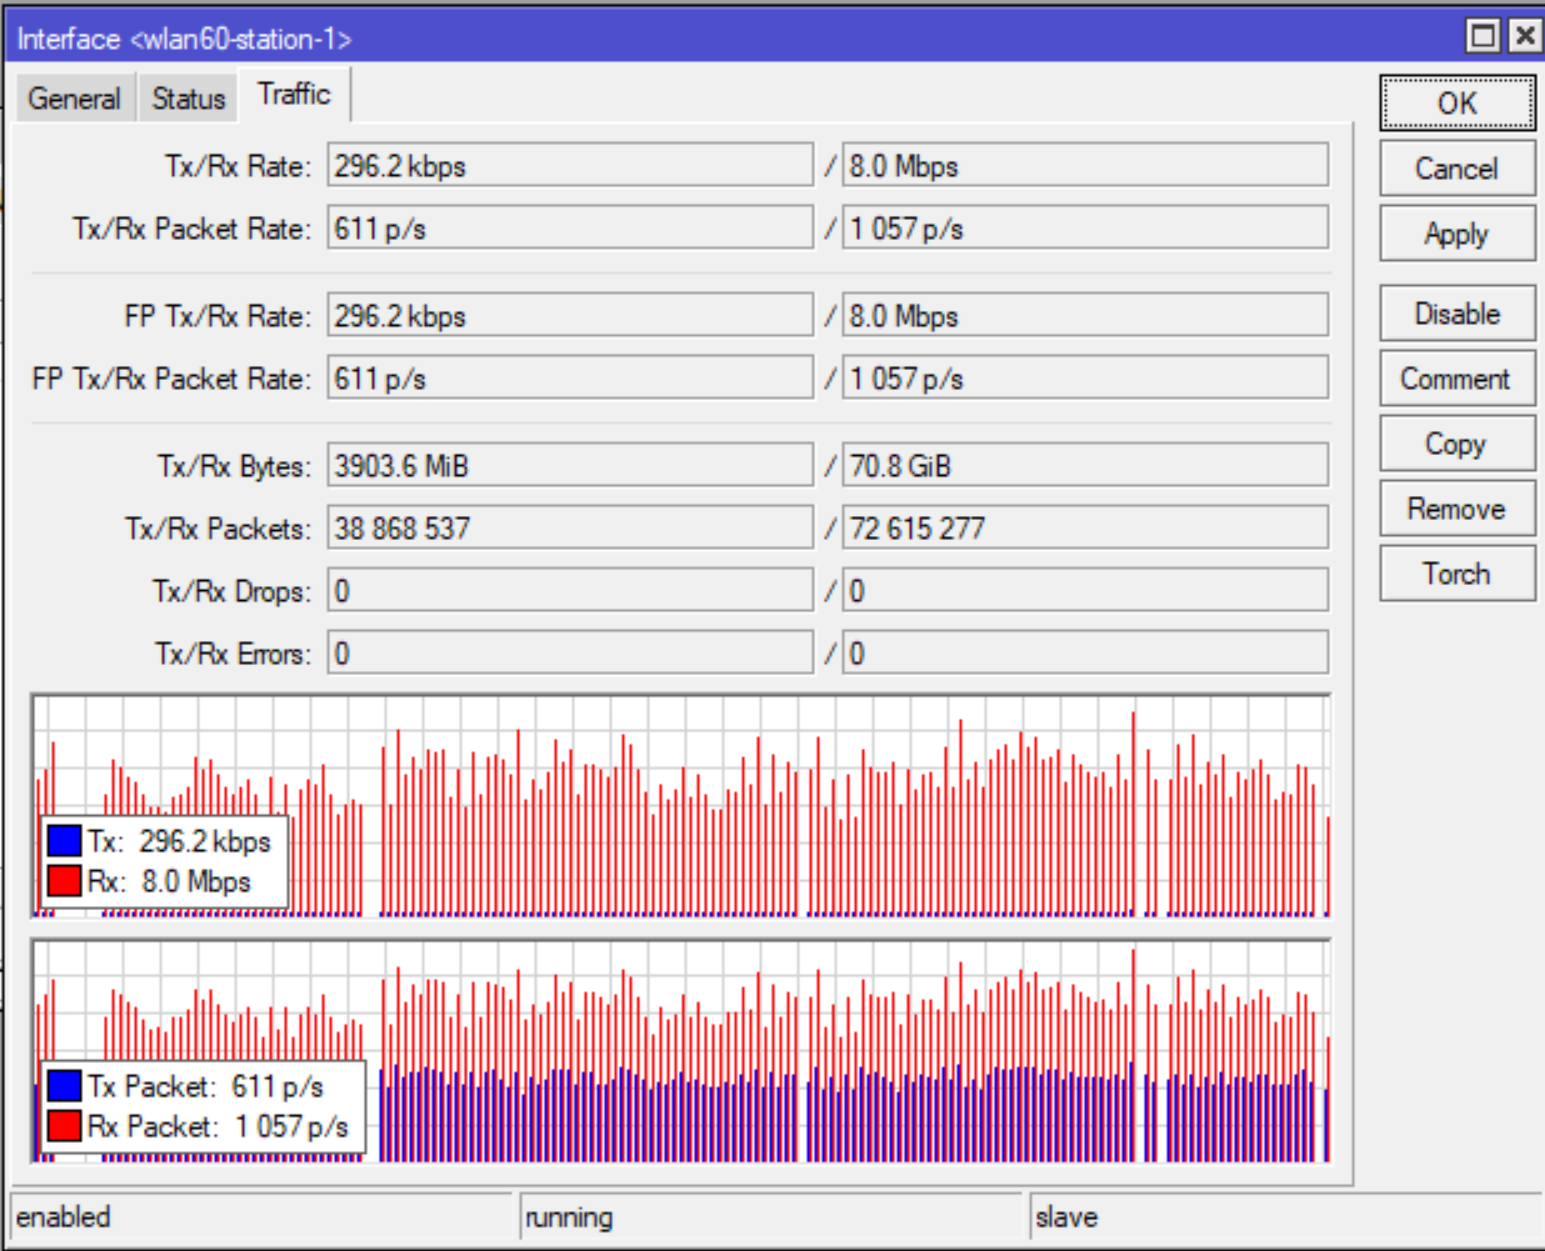The width and height of the screenshot is (1545, 1251).
Task: Disable the wlan60-station-1 interface
Action: pos(1456,313)
